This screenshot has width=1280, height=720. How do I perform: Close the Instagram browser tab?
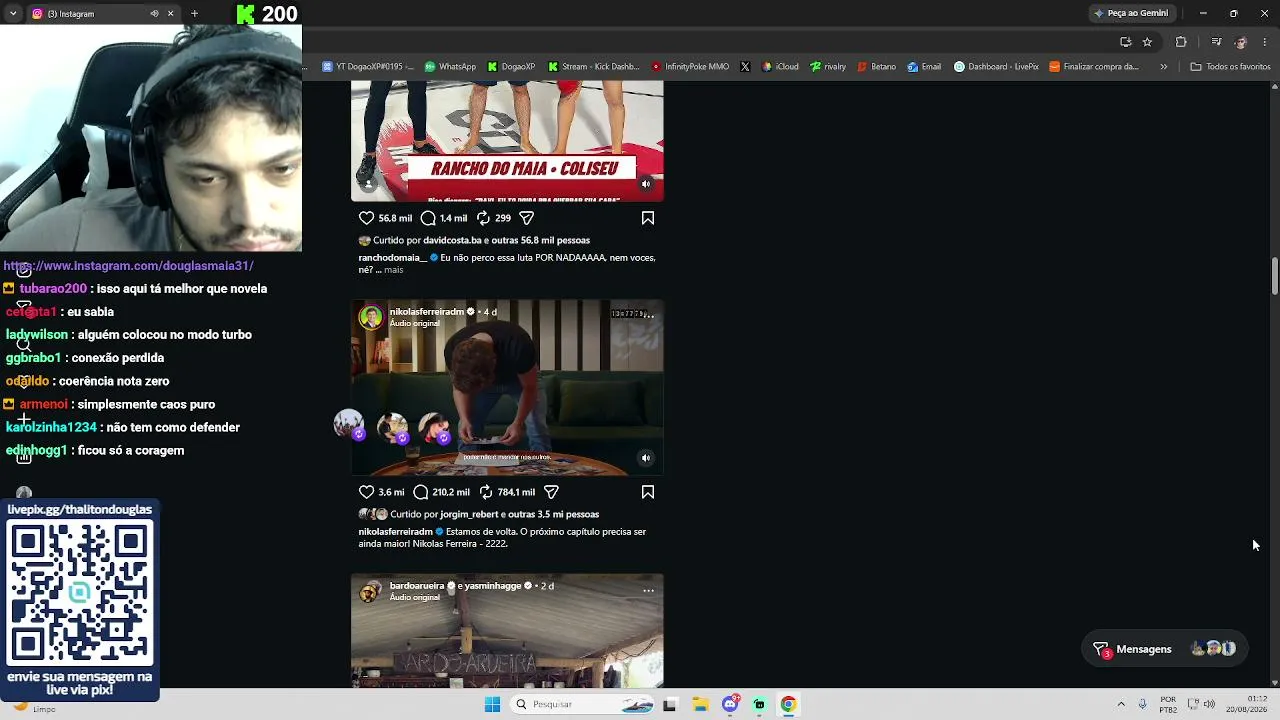pos(170,14)
